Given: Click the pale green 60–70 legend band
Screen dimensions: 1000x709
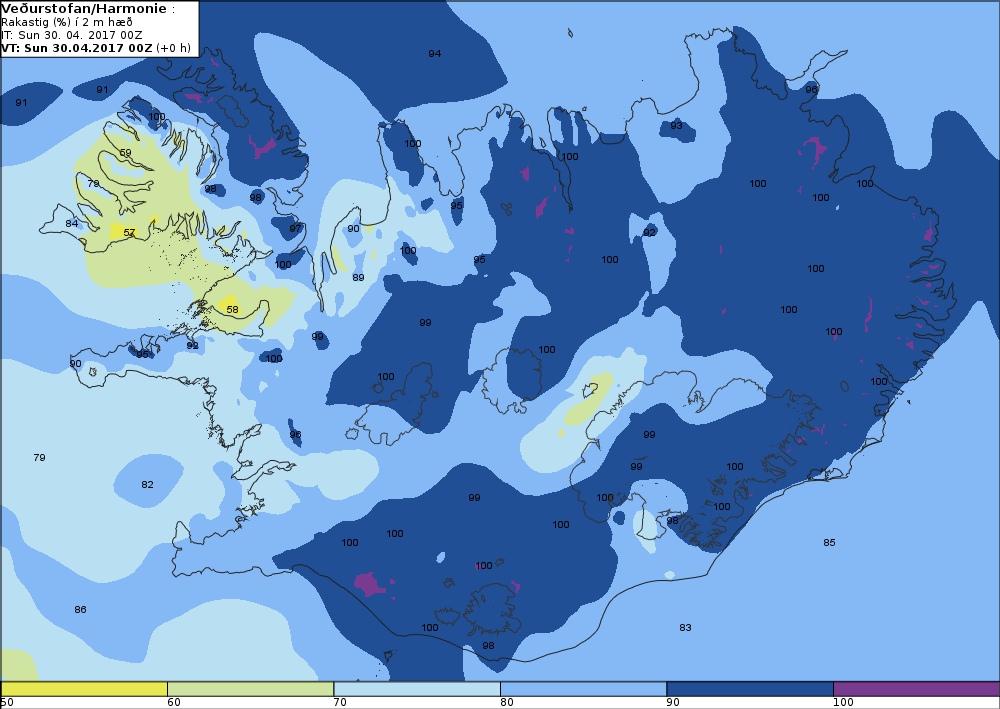Looking at the screenshot, I should pyautogui.click(x=250, y=689).
